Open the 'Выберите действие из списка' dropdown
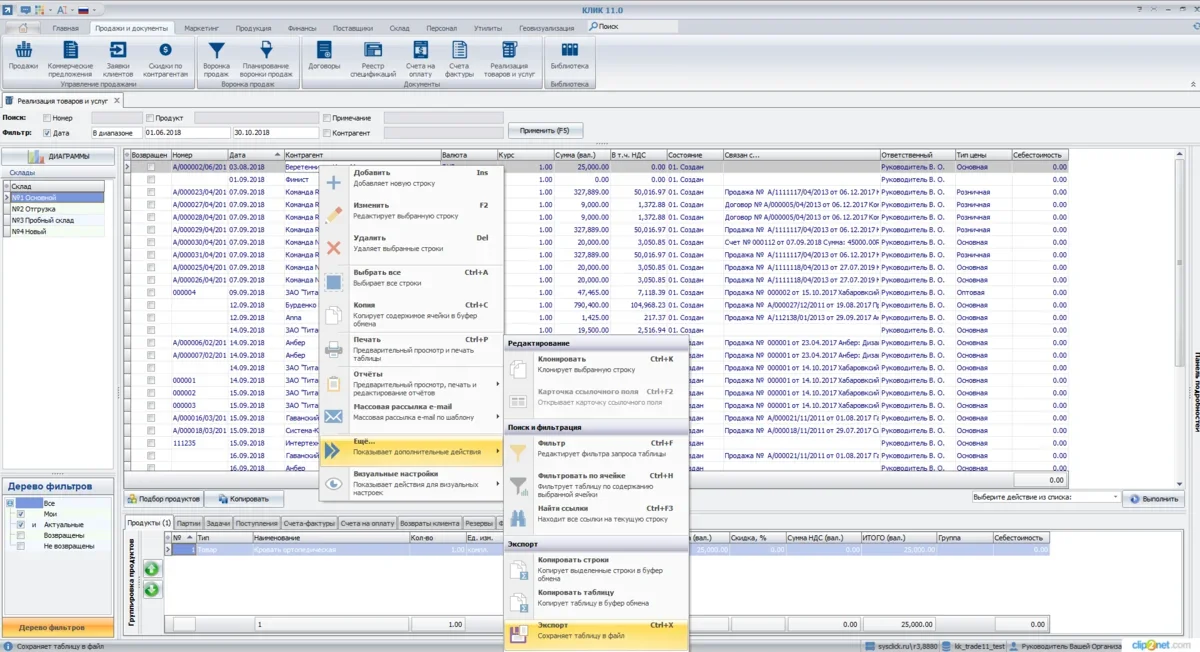 (1045, 497)
